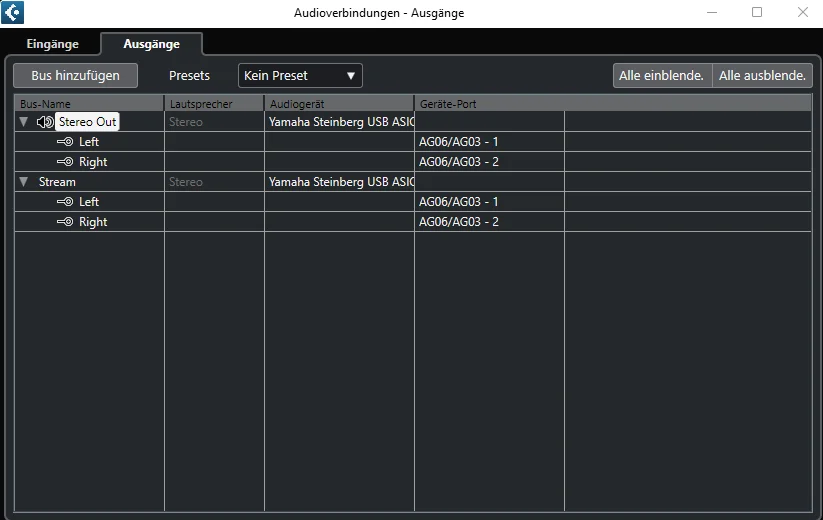
Task: Click the Bus hinzufügen button
Action: [x=76, y=76]
